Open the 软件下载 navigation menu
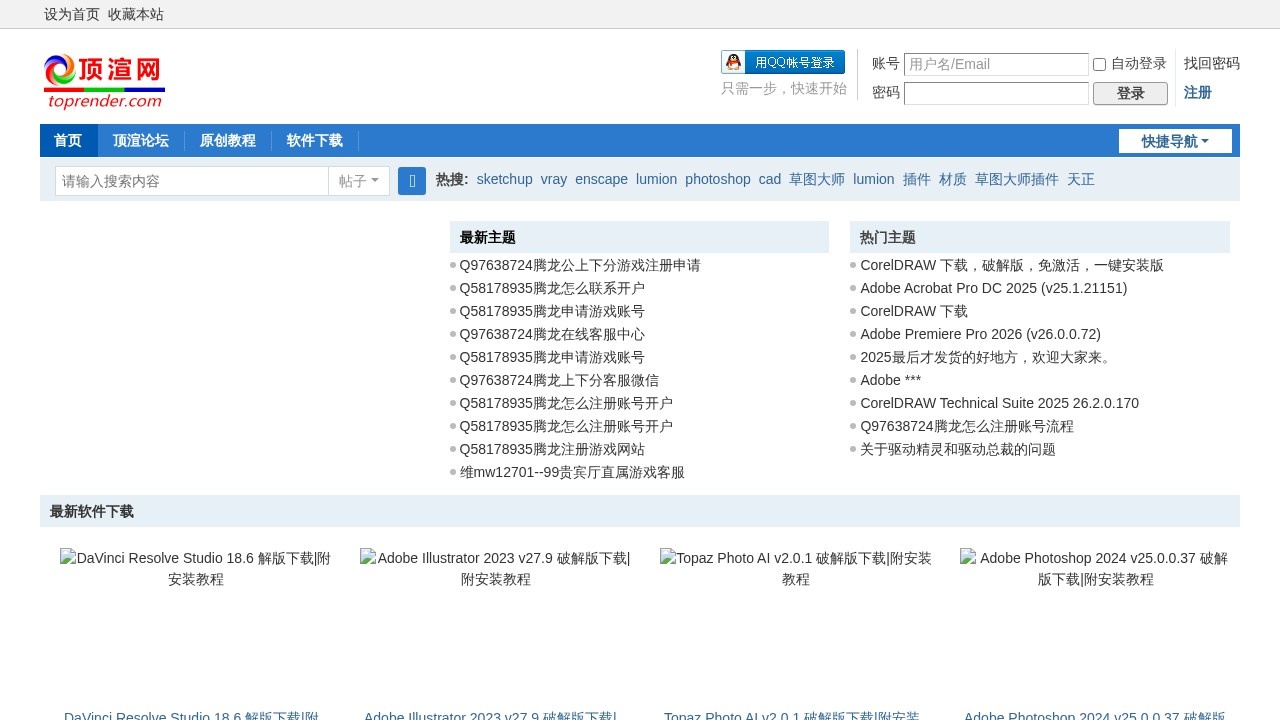The height and width of the screenshot is (720, 1280). [x=314, y=140]
